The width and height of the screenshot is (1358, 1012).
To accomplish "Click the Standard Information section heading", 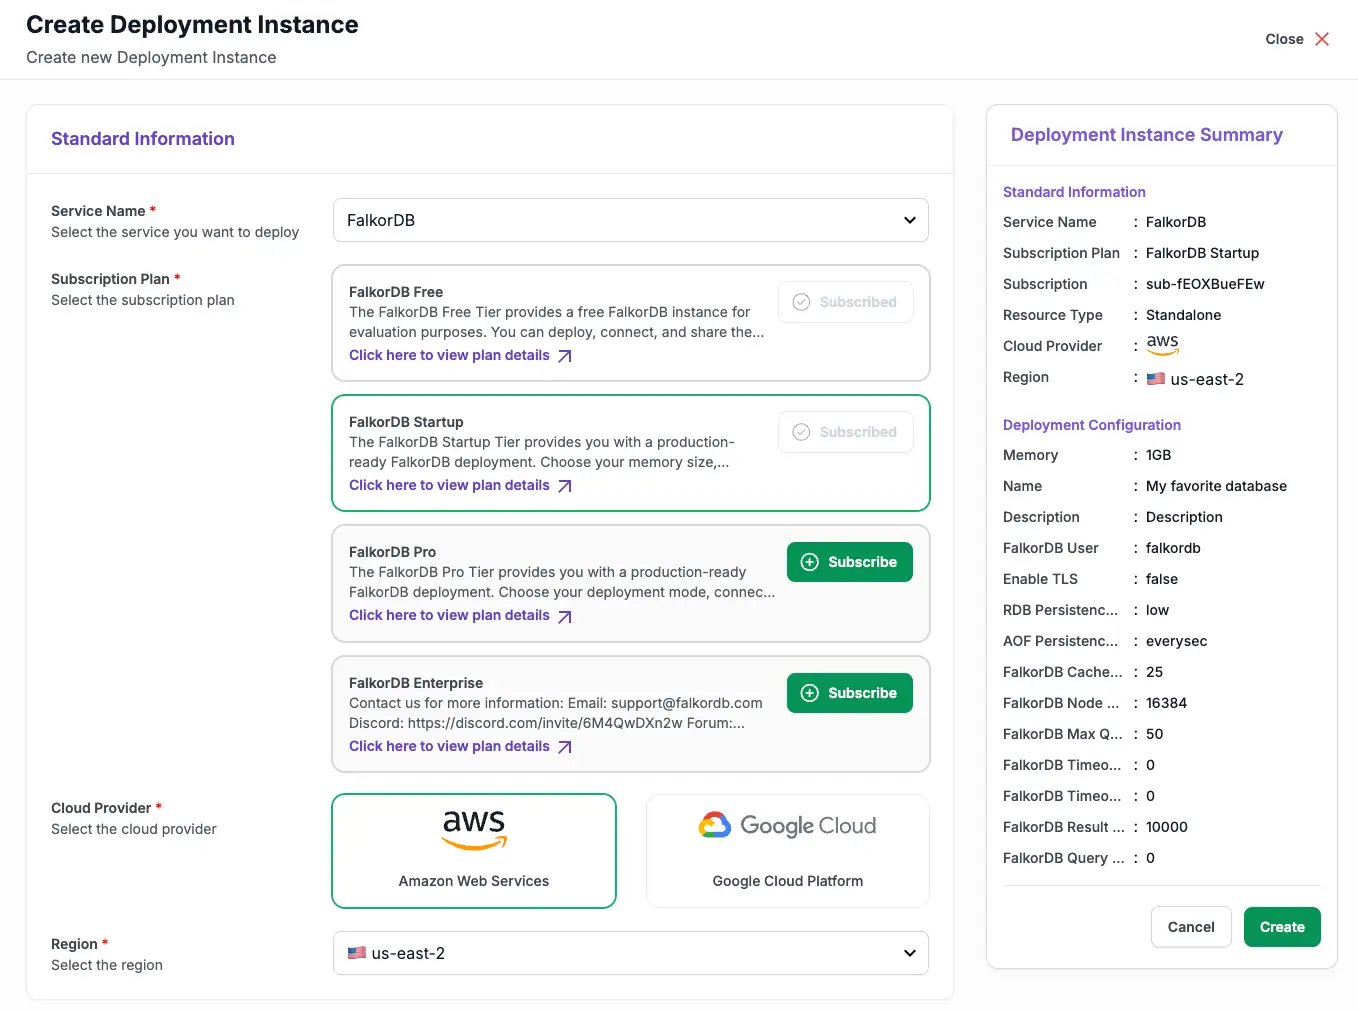I will click(143, 139).
